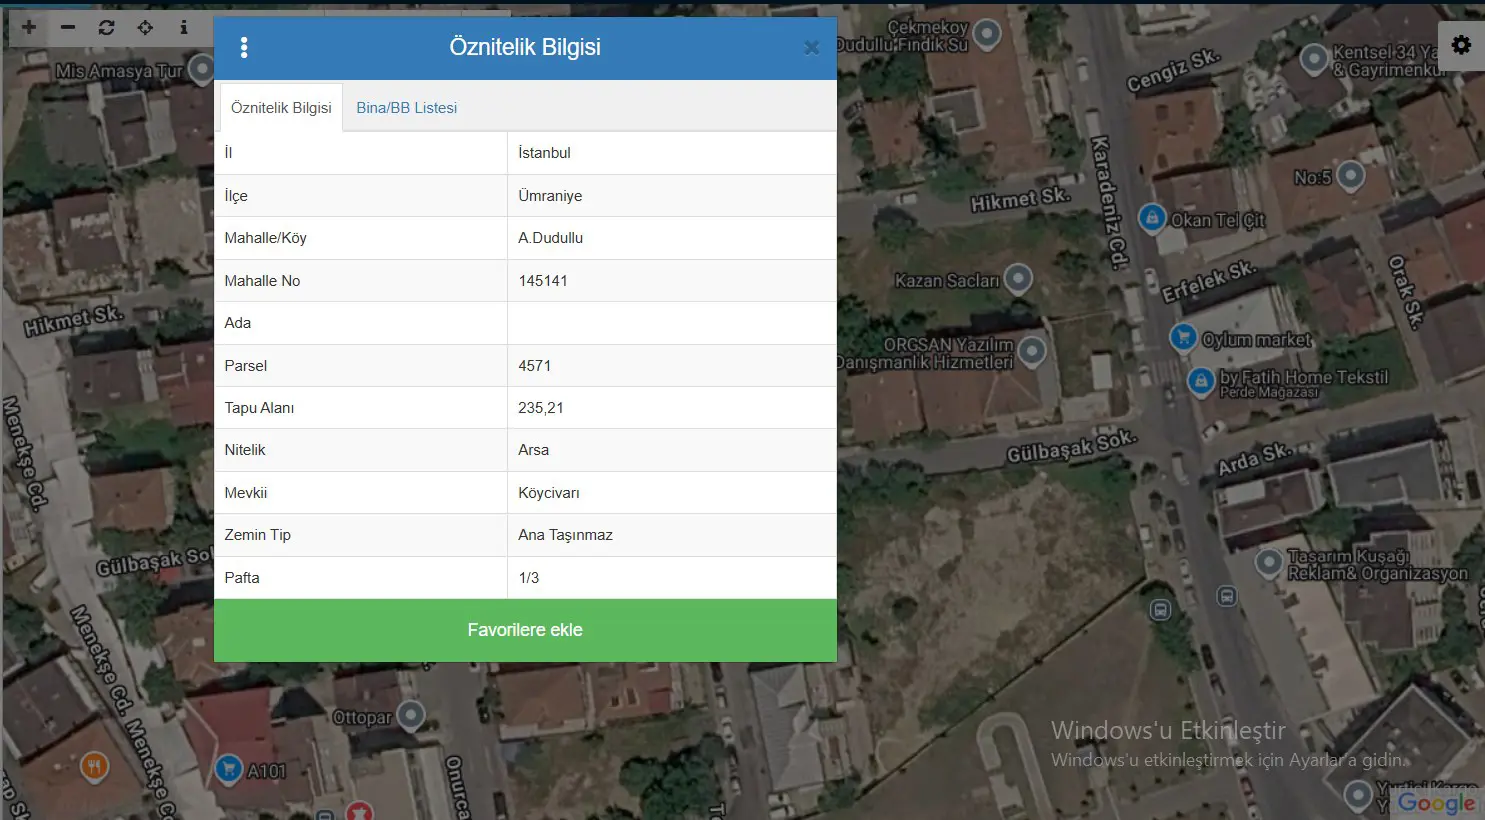Viewport: 1485px width, 820px height.
Task: Click the Ottopar location pin
Action: (411, 715)
